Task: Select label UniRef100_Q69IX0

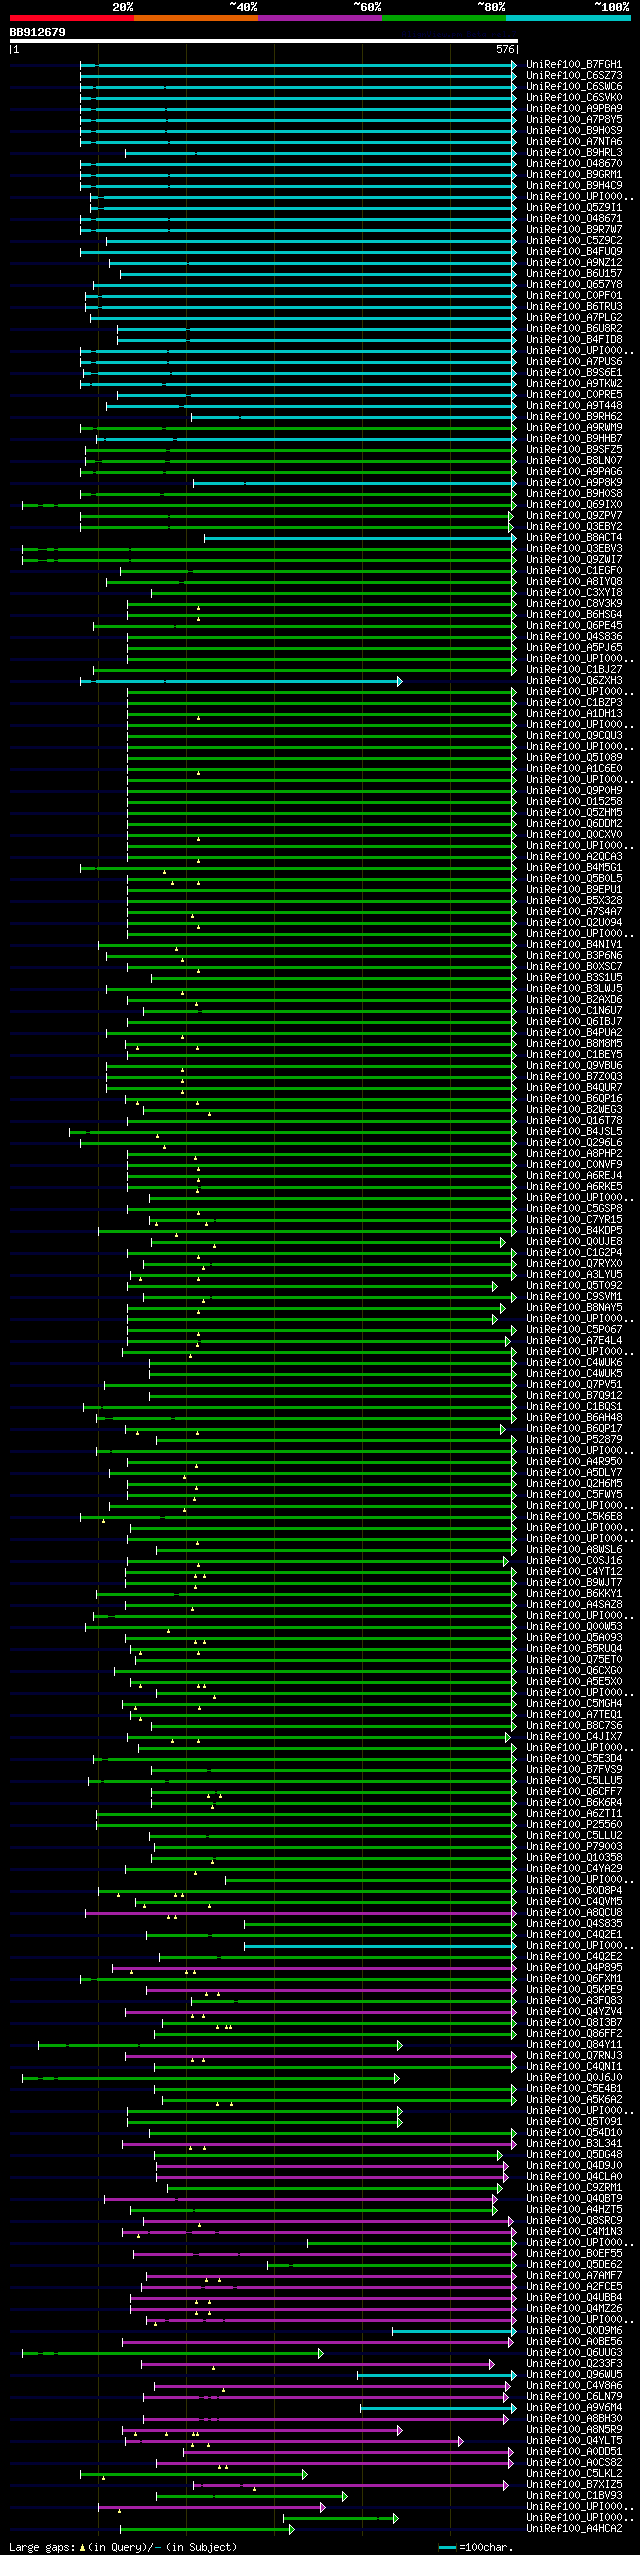Action: (x=574, y=505)
